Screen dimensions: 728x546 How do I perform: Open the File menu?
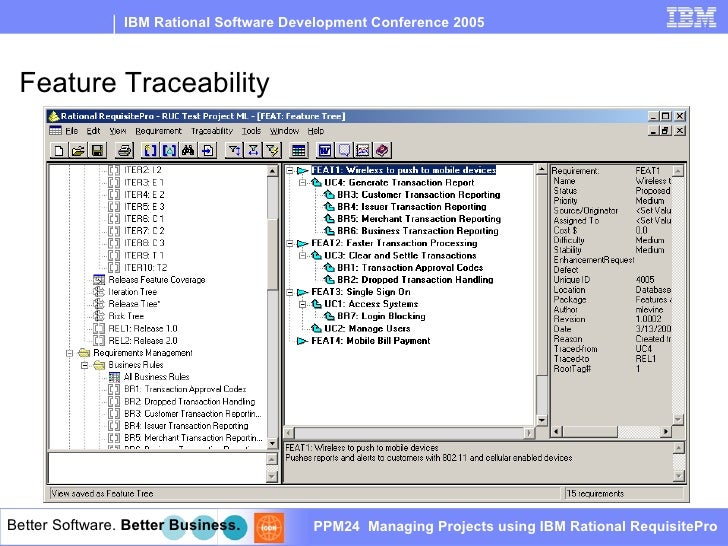point(72,131)
